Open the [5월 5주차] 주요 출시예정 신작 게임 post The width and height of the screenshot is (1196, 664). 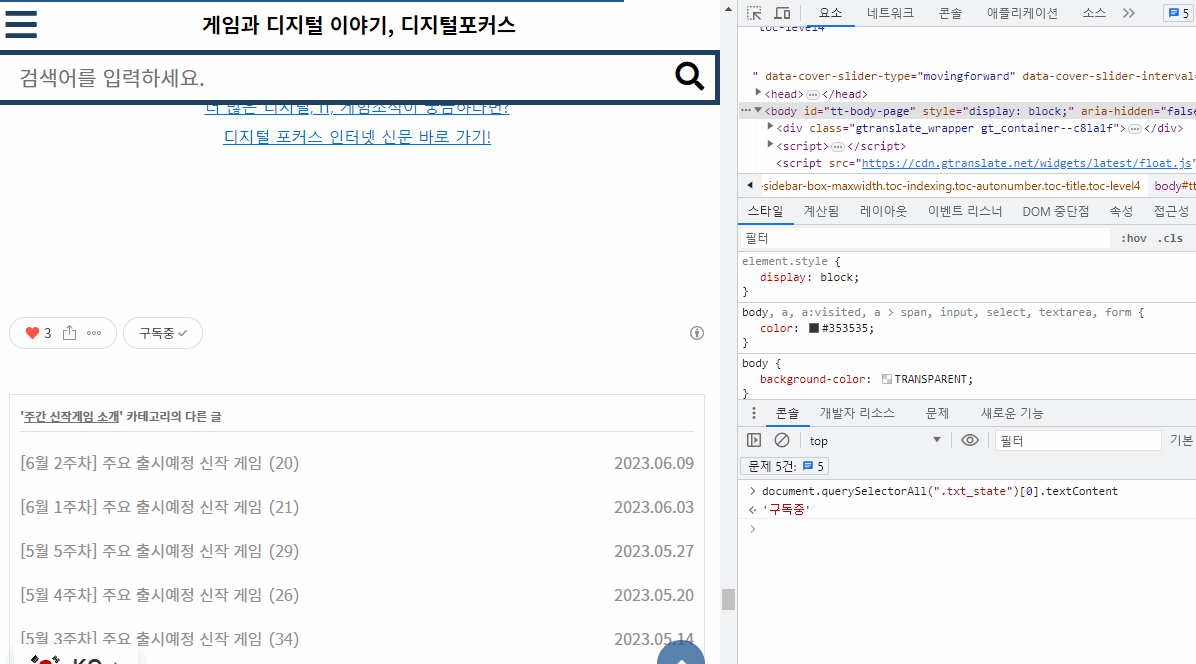159,551
